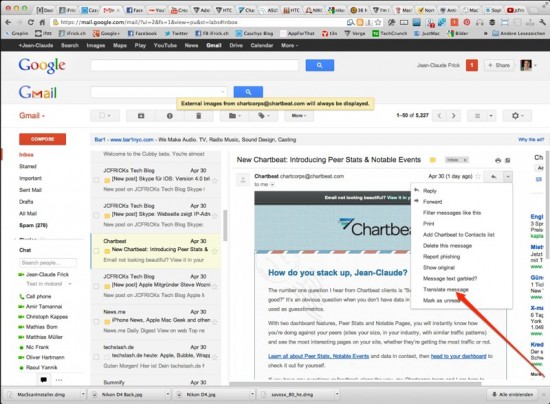Click the Share button
This screenshot has height=404, width=550.
[499, 65]
